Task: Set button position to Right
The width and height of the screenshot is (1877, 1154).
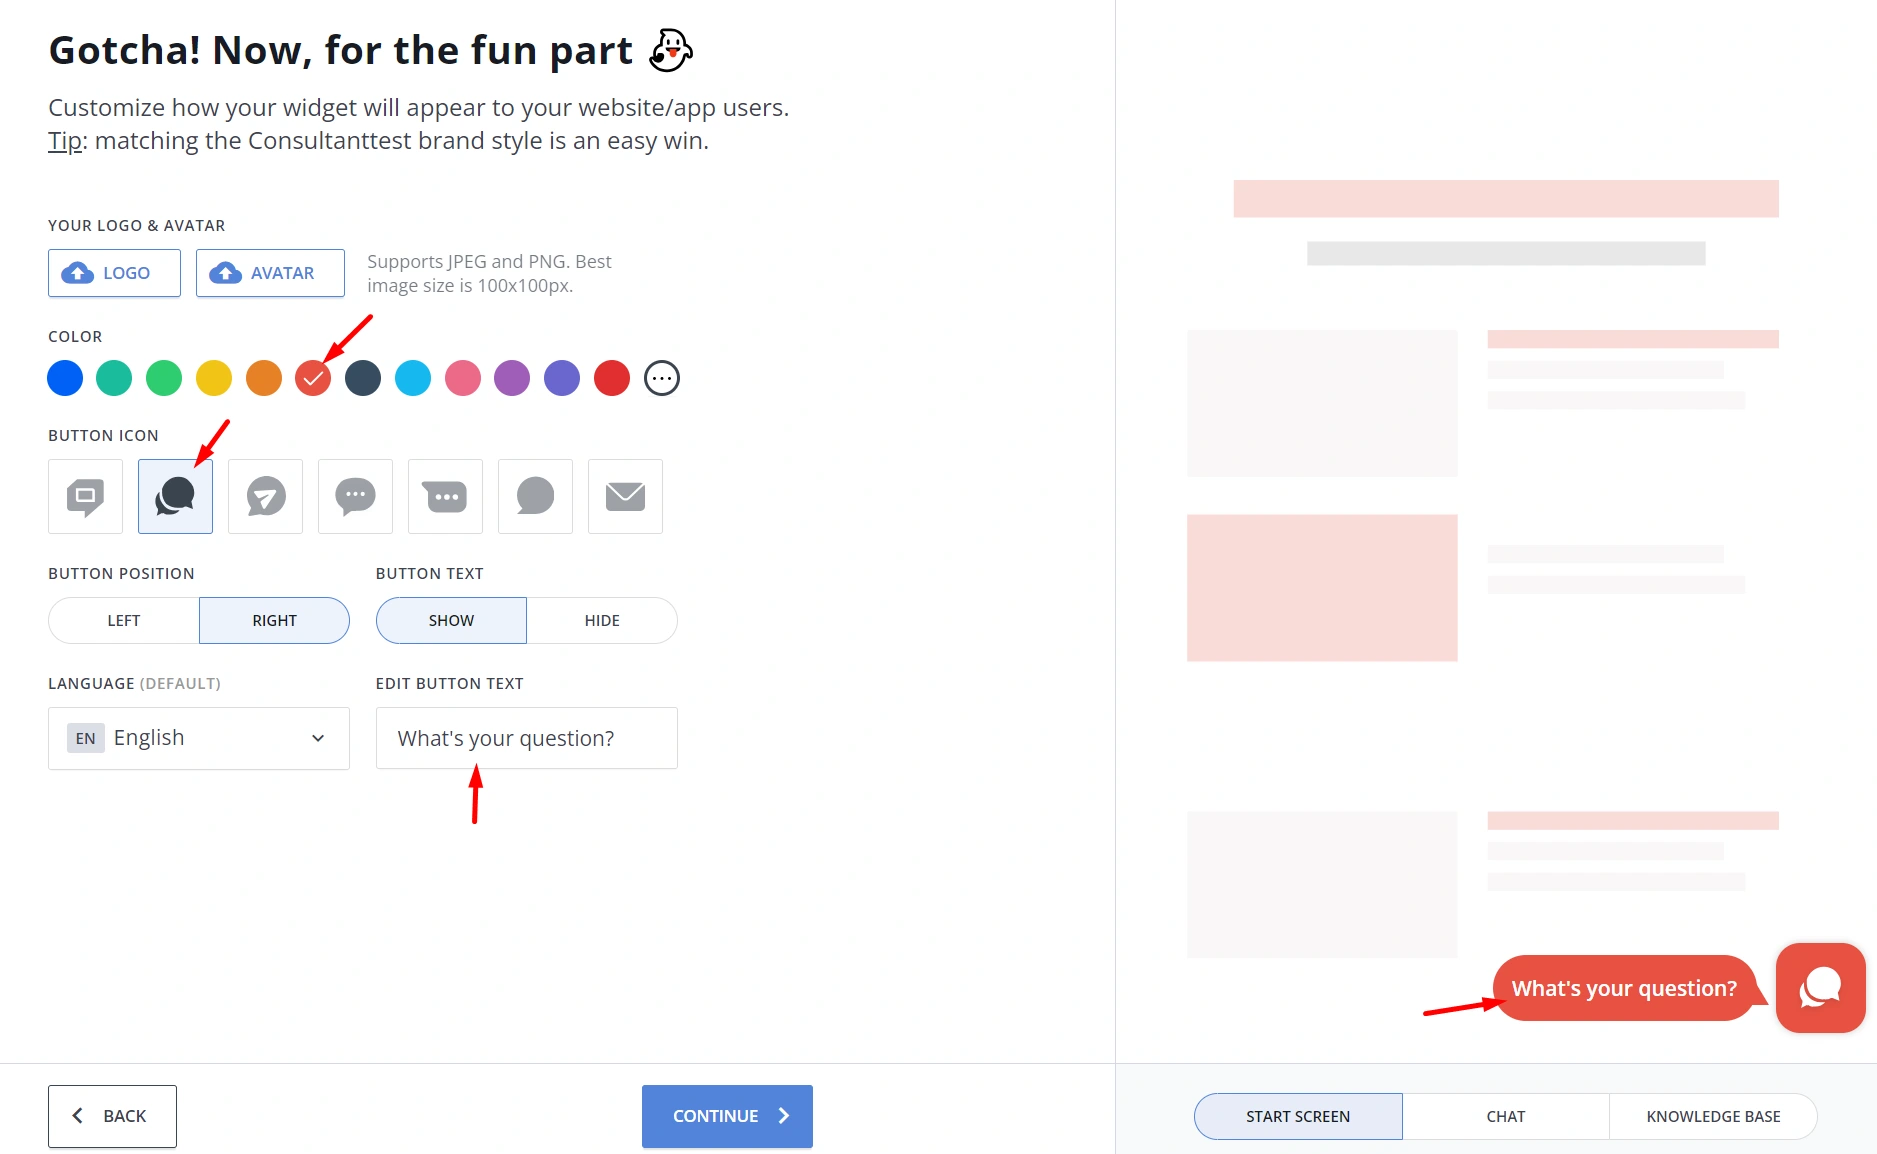Action: tap(274, 620)
